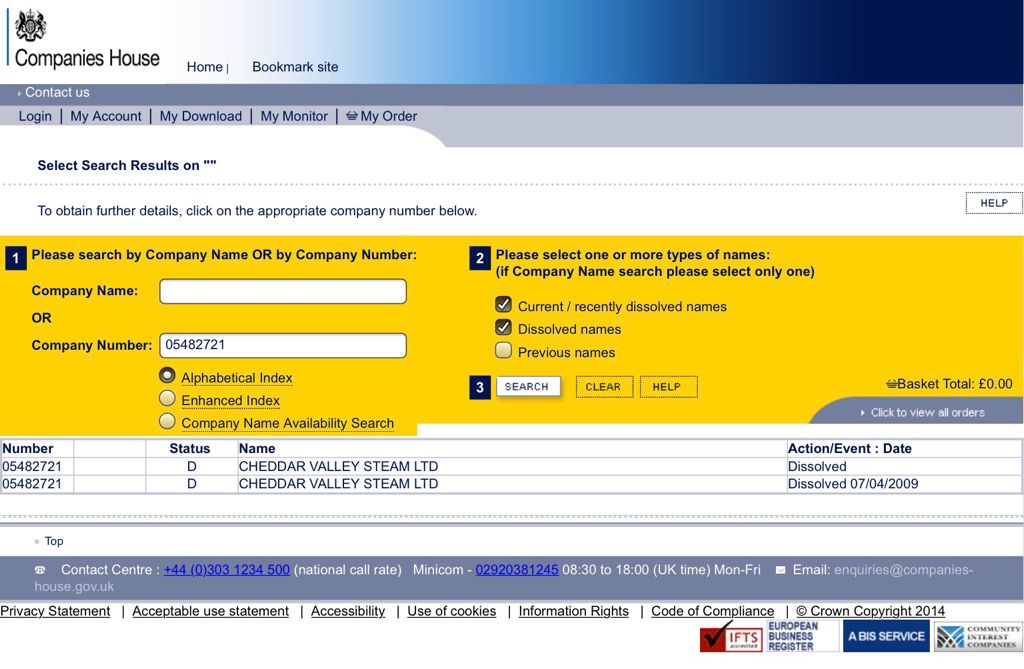Screen dimensions: 1024x669
Task: Open My Download
Action: pyautogui.click(x=200, y=116)
